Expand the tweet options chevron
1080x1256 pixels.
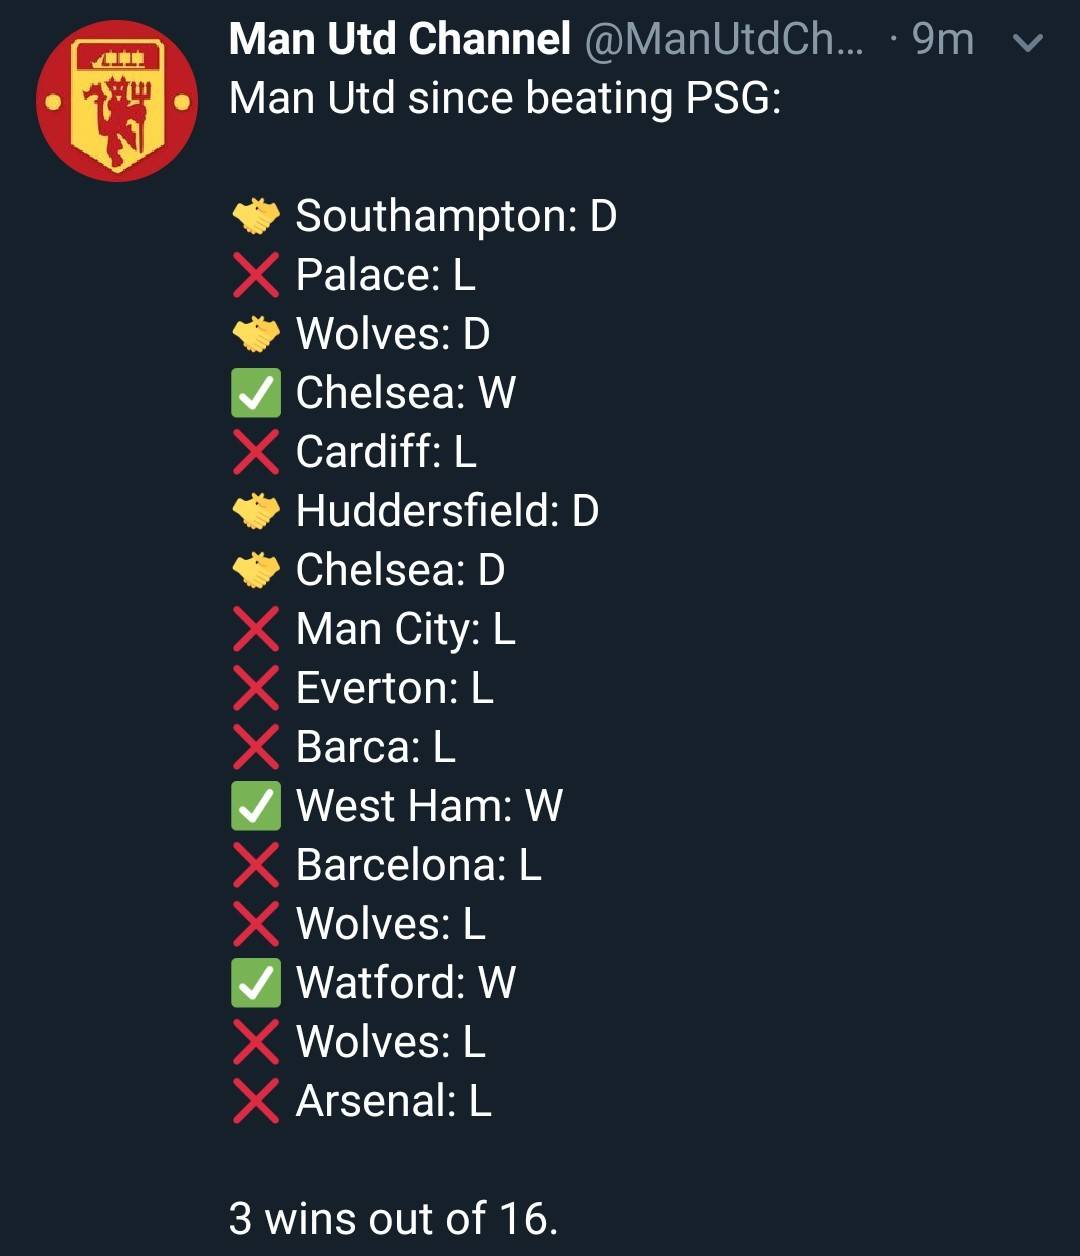[1028, 42]
